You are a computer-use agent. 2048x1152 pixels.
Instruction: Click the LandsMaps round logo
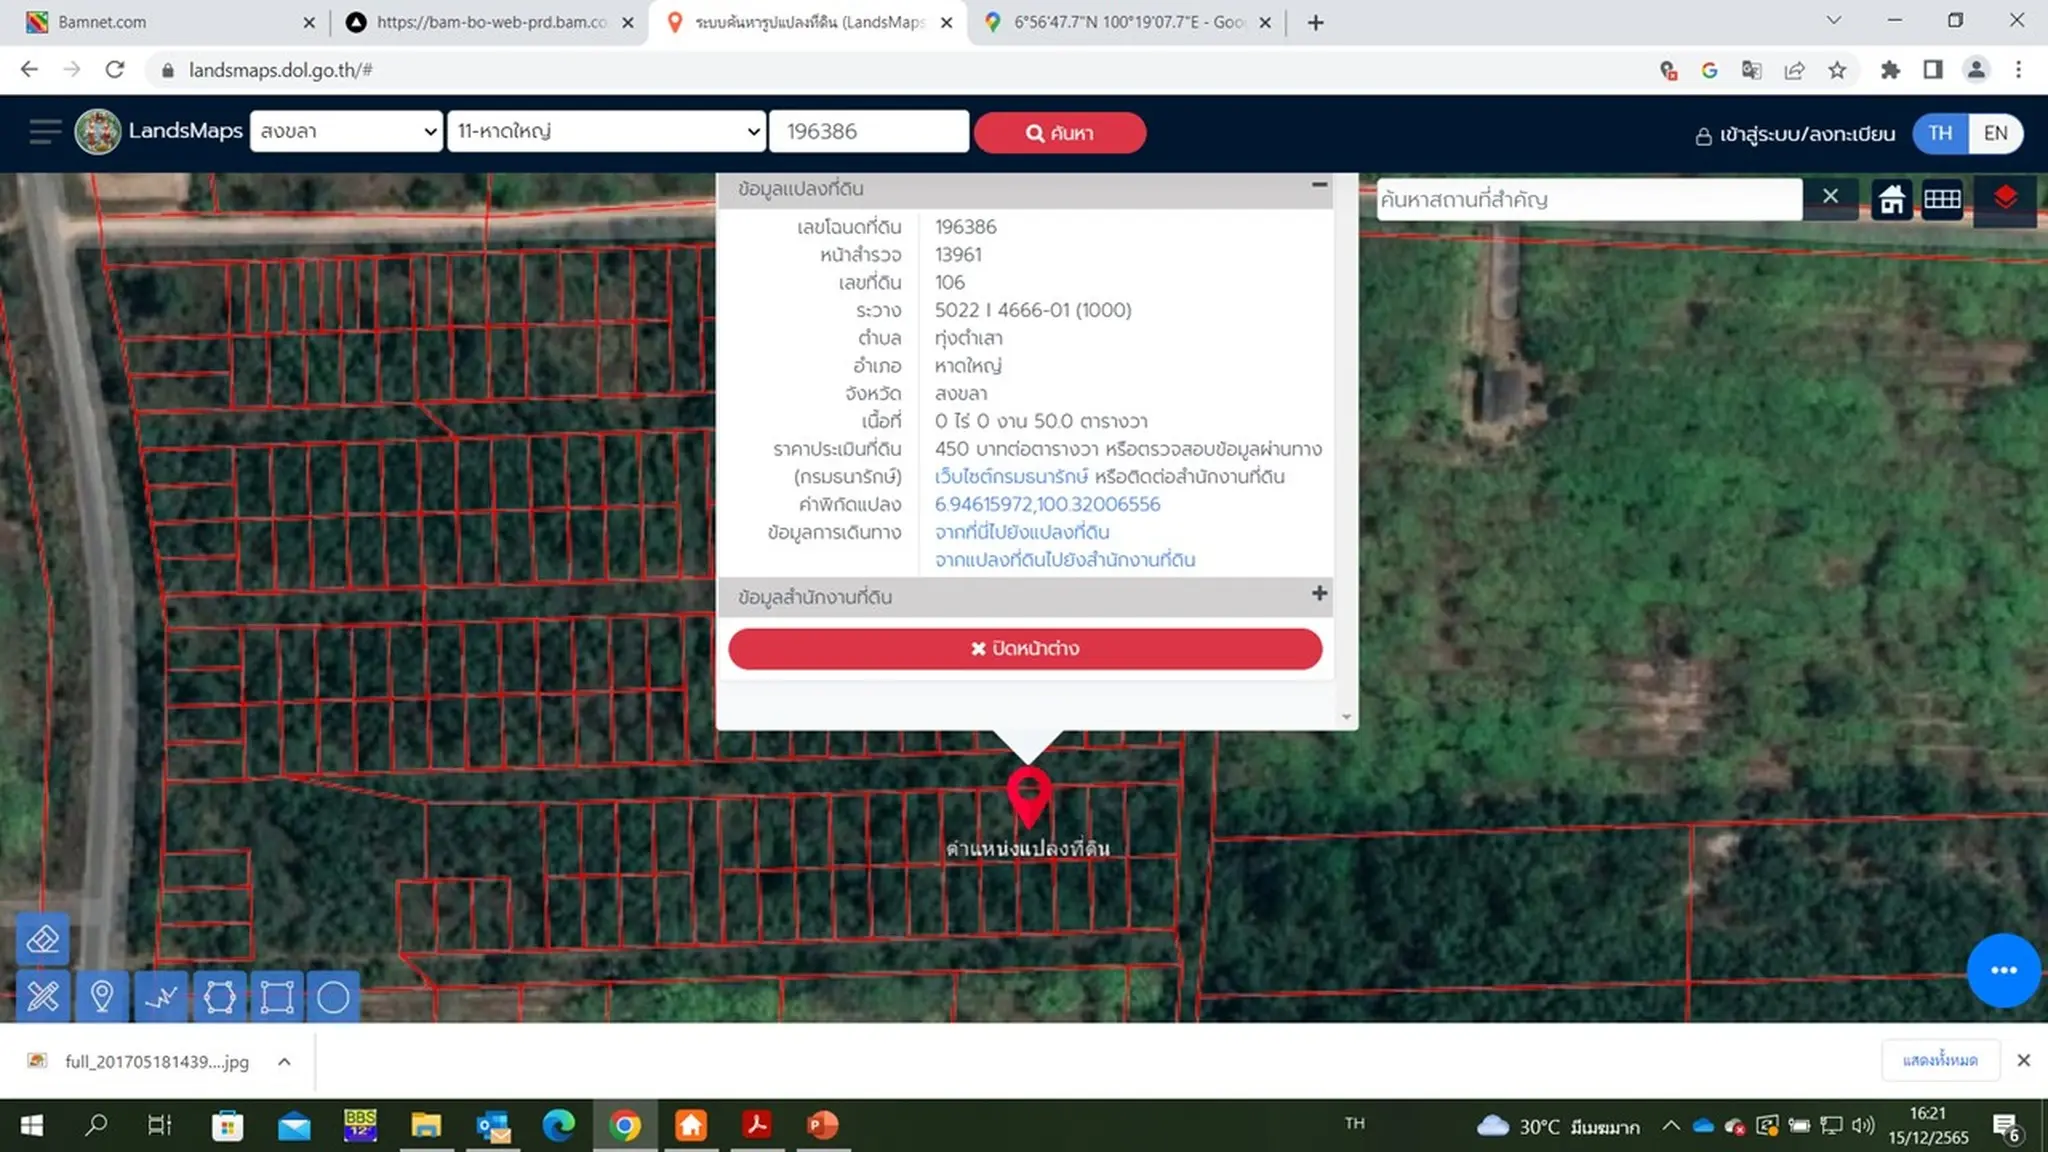98,132
